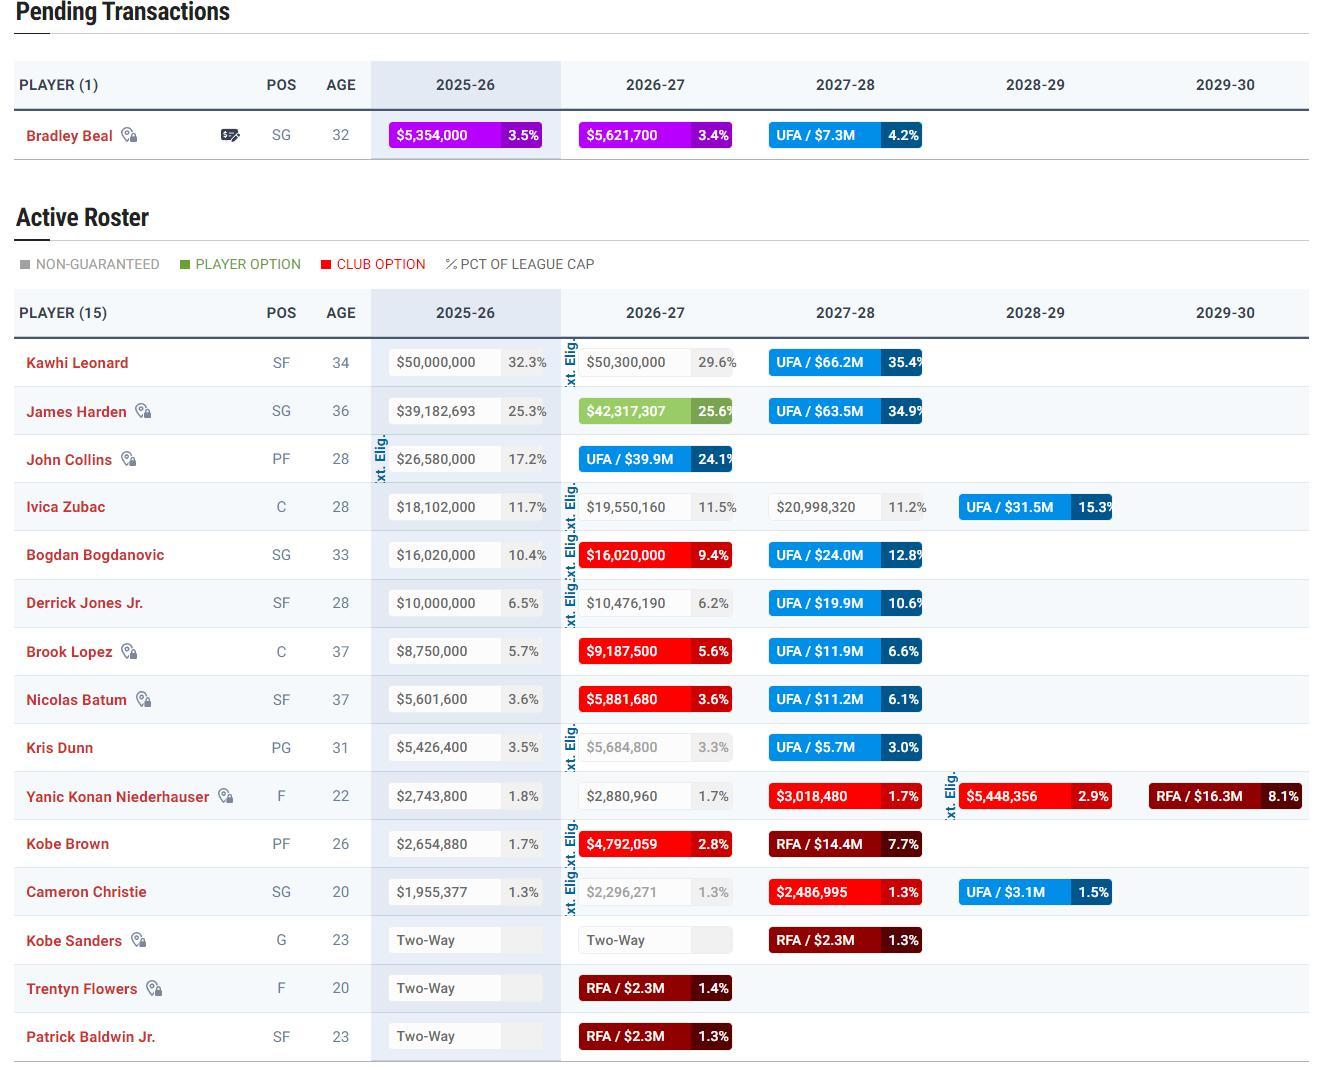The width and height of the screenshot is (1321, 1067).
Task: Click the contract signing icon in Bradley Beal's row
Action: coord(230,135)
